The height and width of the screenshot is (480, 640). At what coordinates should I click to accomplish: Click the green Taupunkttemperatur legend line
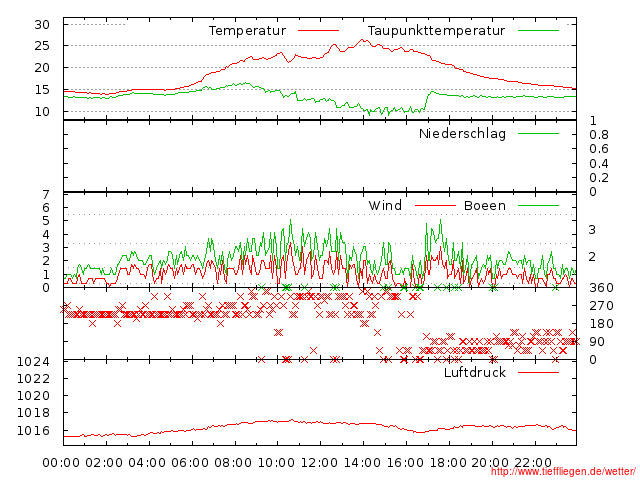(538, 31)
